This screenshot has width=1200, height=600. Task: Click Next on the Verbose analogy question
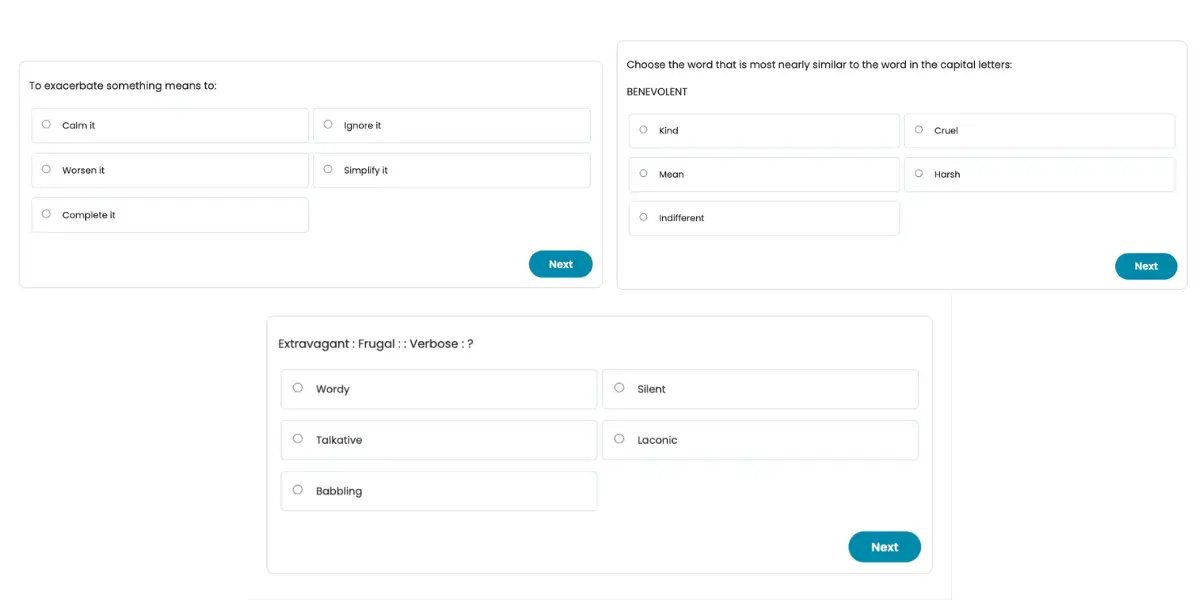point(884,547)
